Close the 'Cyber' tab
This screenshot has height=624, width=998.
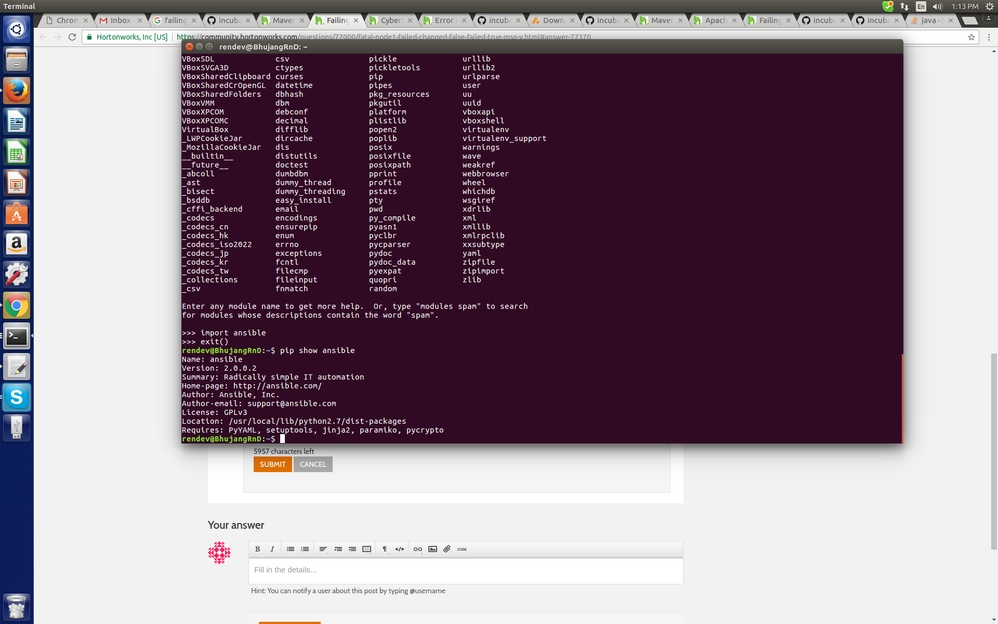click(410, 20)
